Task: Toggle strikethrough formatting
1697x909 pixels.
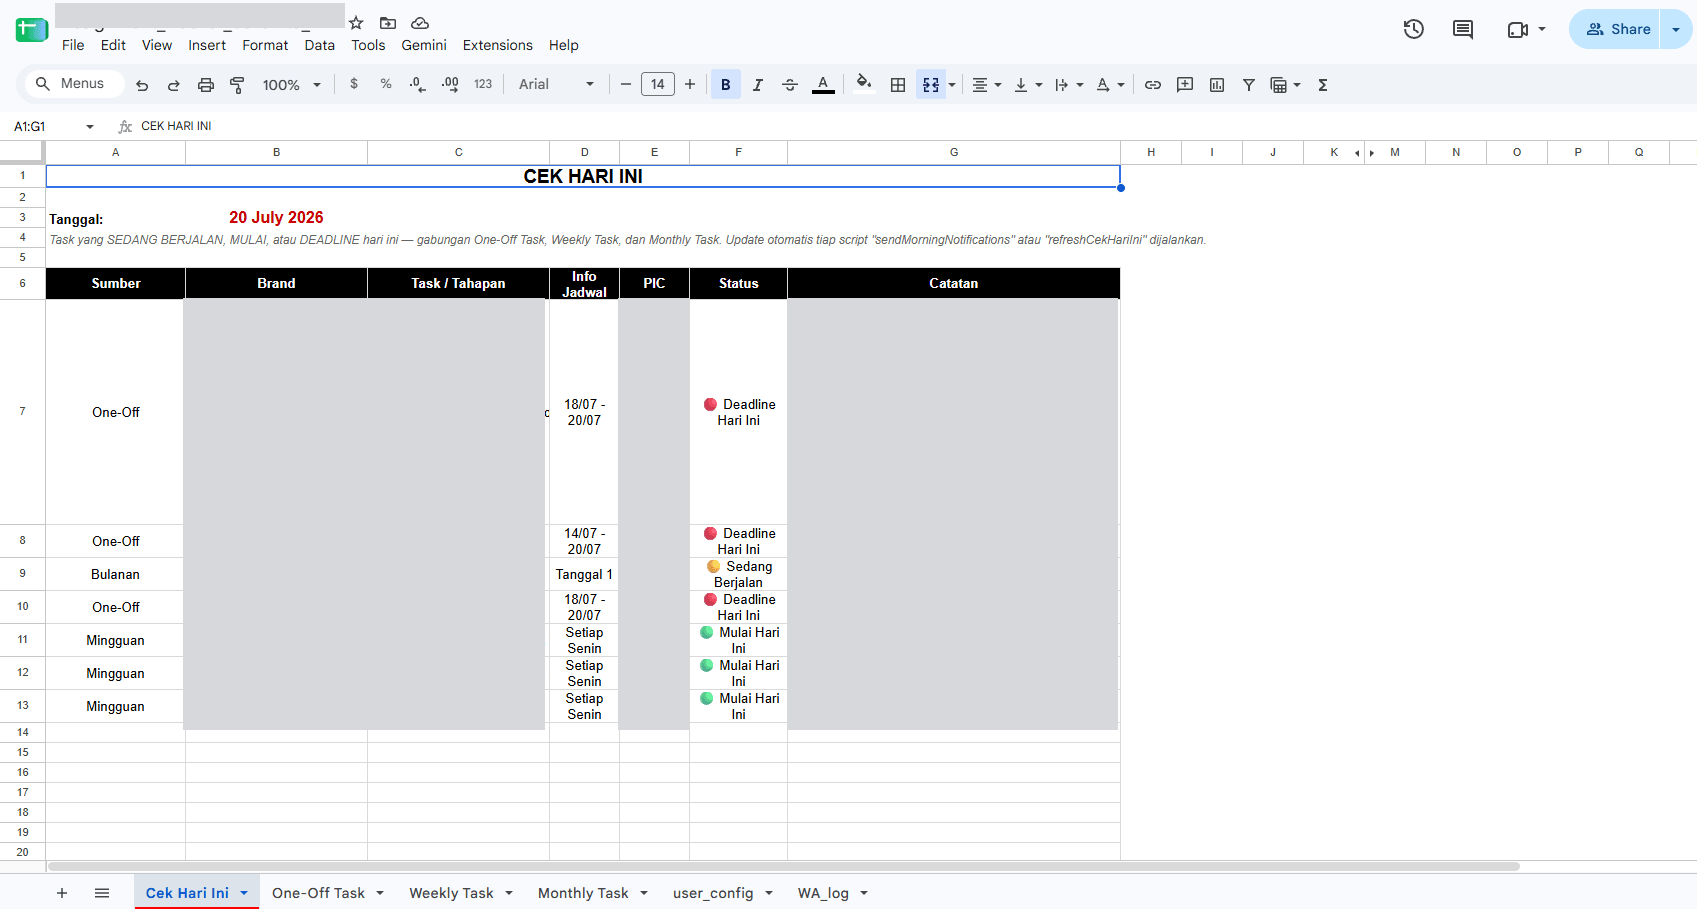Action: pyautogui.click(x=790, y=85)
